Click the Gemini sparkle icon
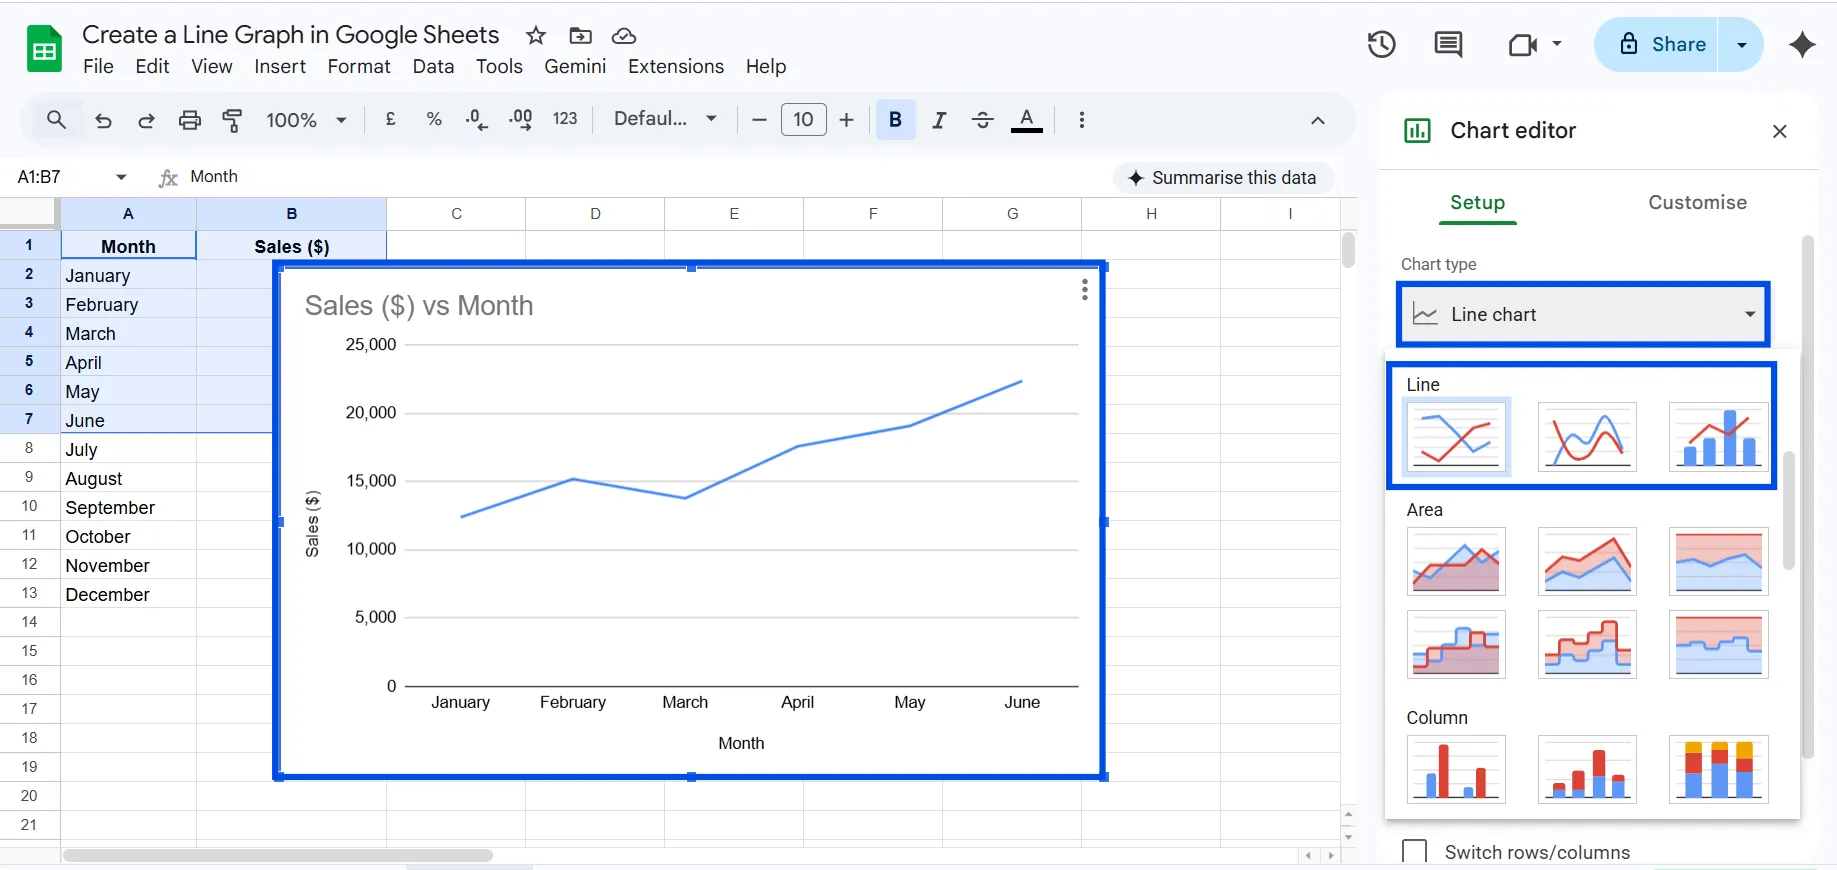This screenshot has width=1837, height=870. (1802, 44)
